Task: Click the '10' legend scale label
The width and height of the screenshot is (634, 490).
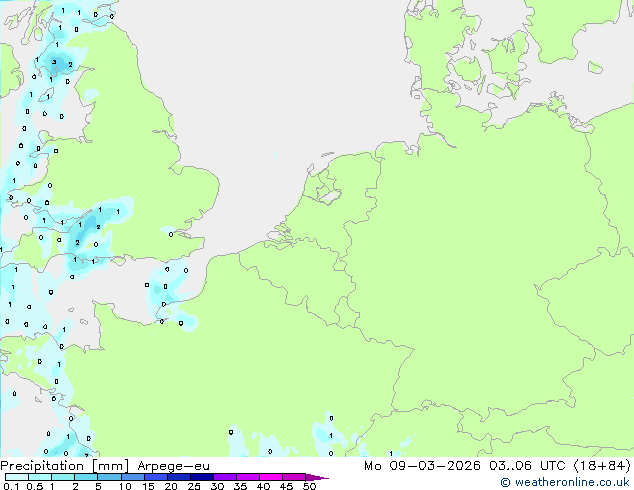Action: tap(125, 486)
